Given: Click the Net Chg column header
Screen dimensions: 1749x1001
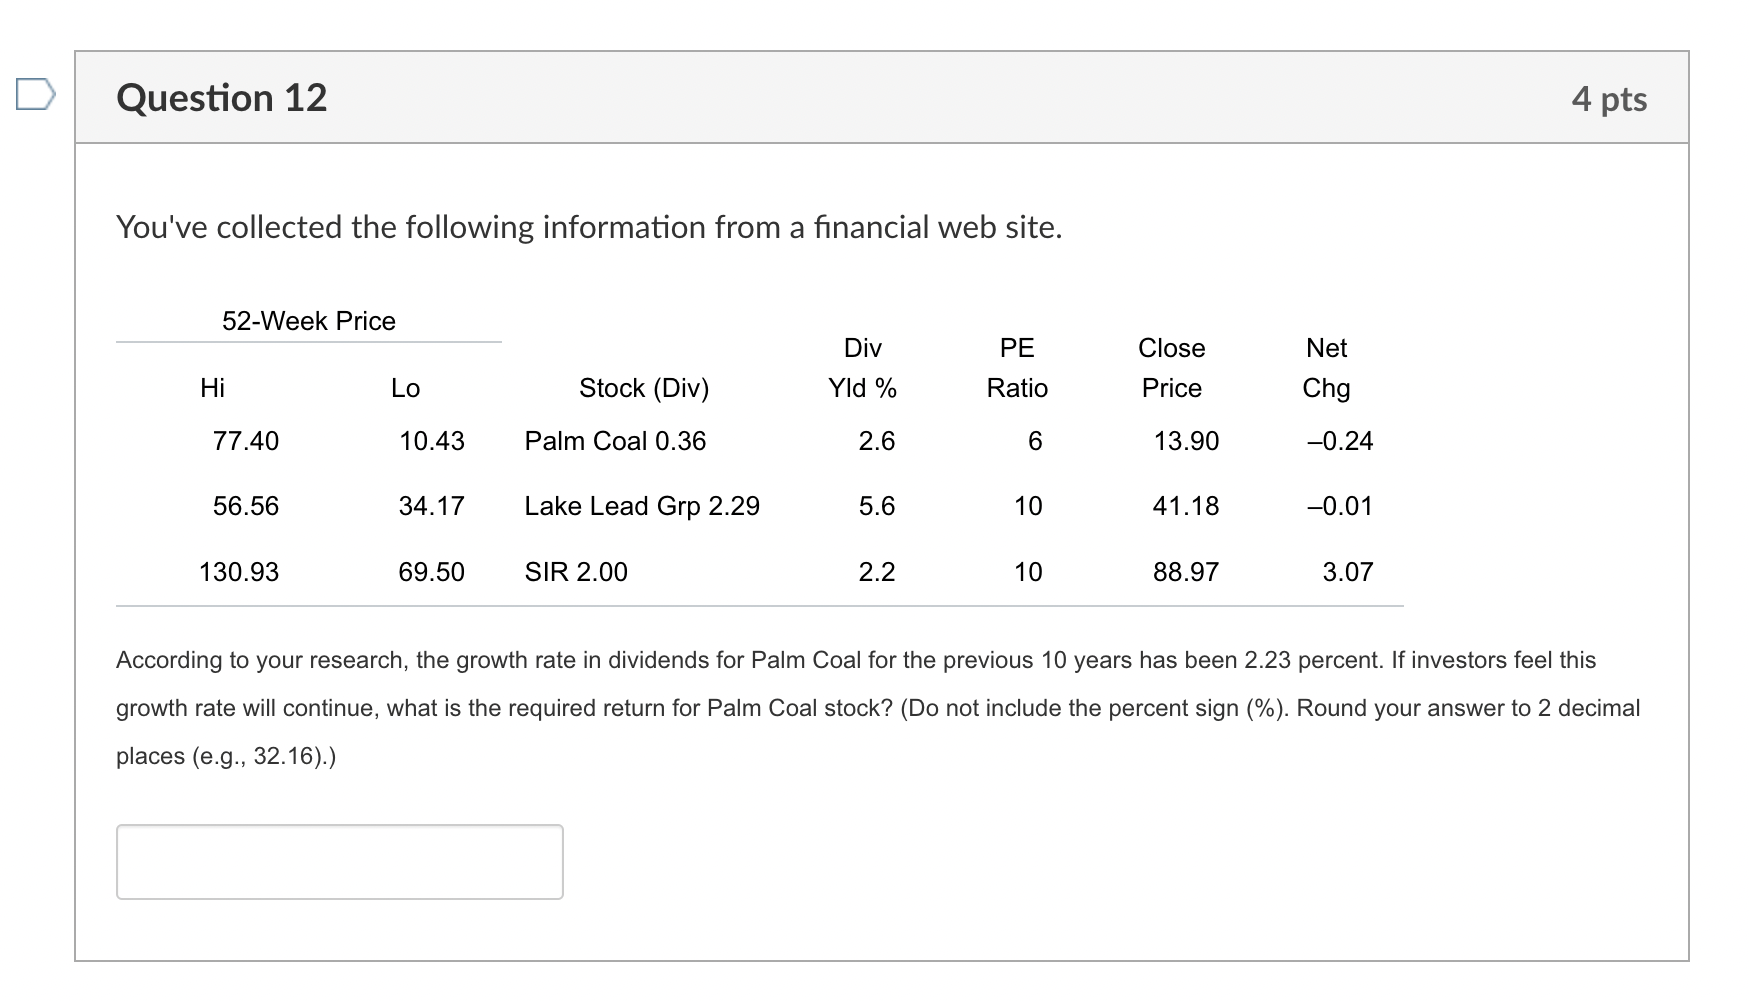Looking at the screenshot, I should [x=1326, y=367].
